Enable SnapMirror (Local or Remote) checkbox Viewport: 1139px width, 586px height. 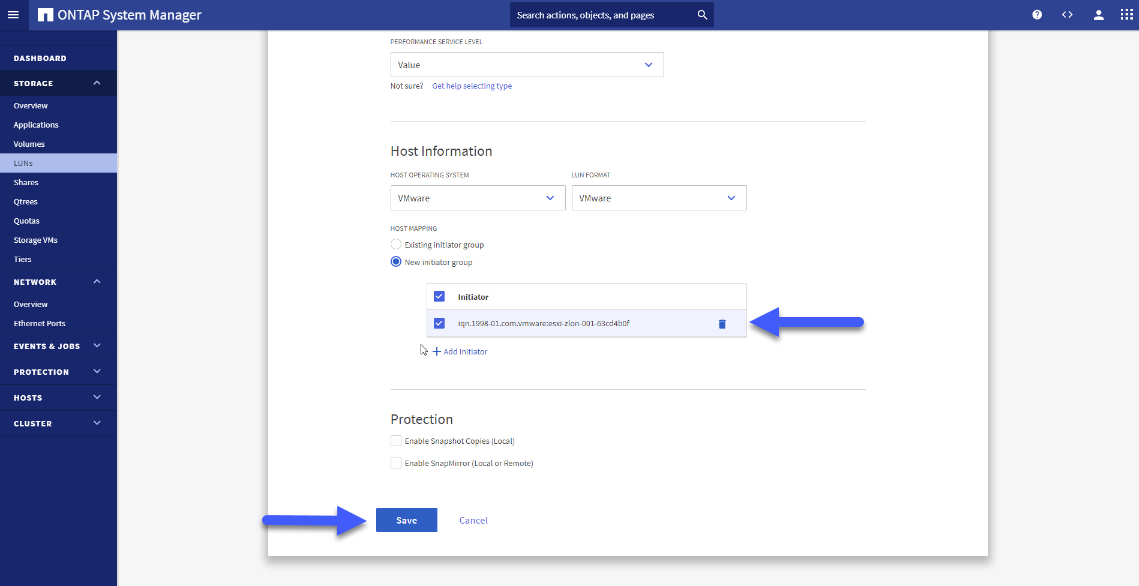tap(396, 463)
